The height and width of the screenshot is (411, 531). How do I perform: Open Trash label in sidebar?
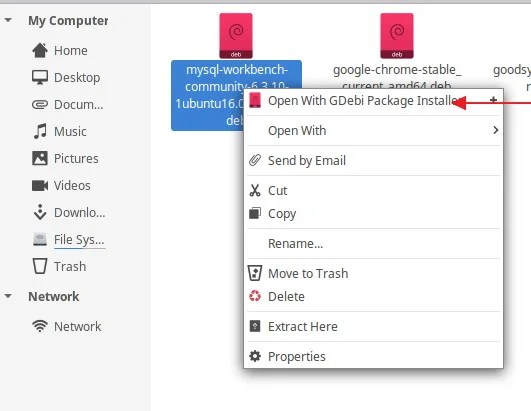point(70,266)
